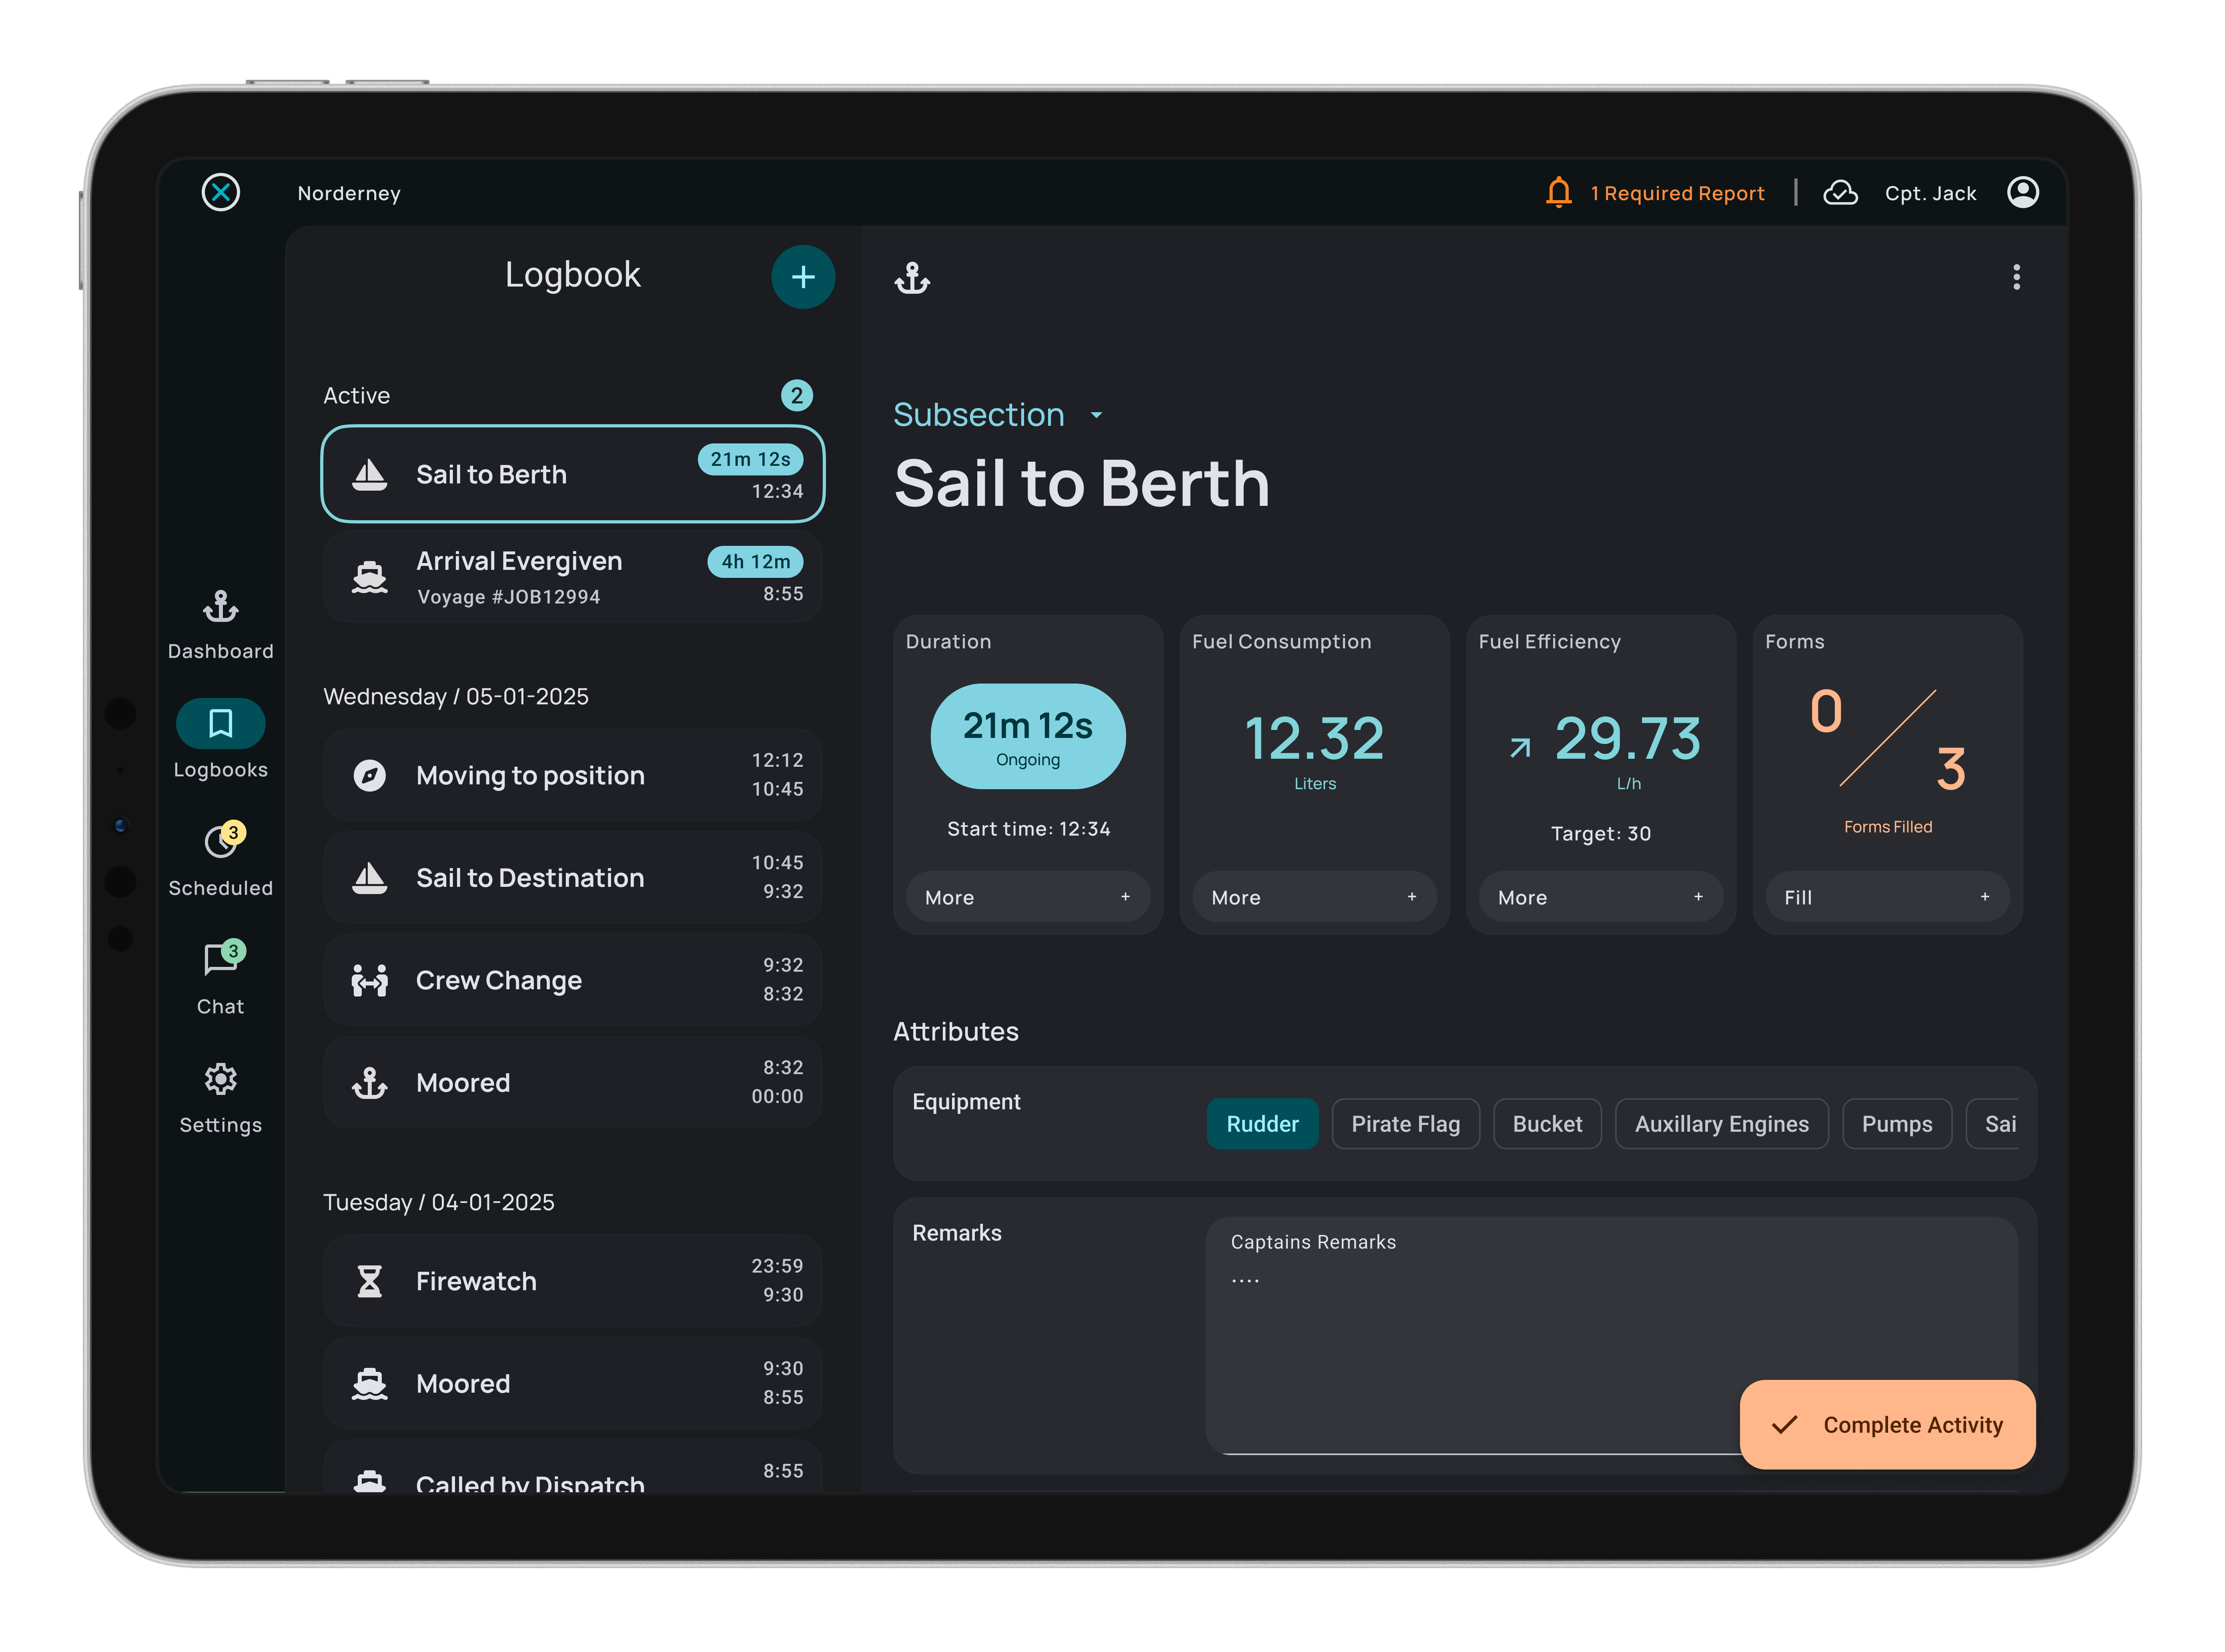
Task: Go to Dashboard in the sidebar
Action: coord(220,625)
